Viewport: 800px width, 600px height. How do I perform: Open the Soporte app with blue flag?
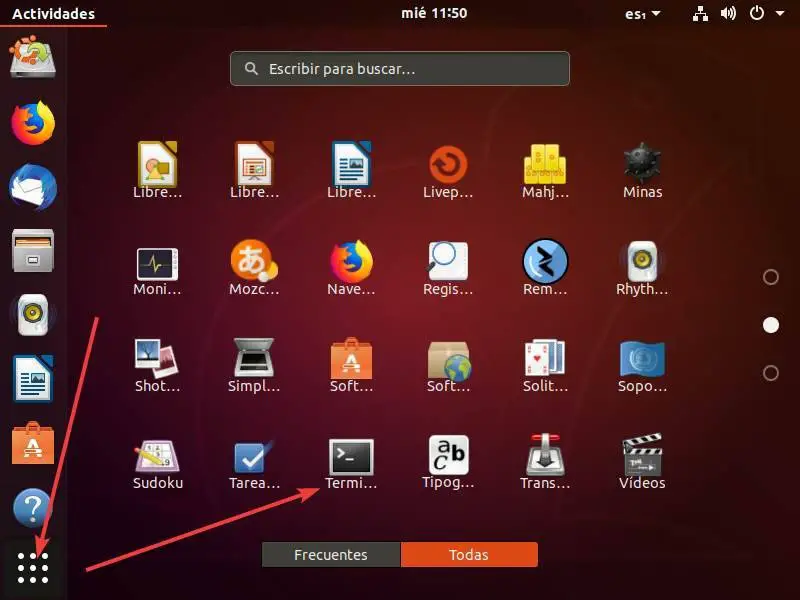point(642,359)
